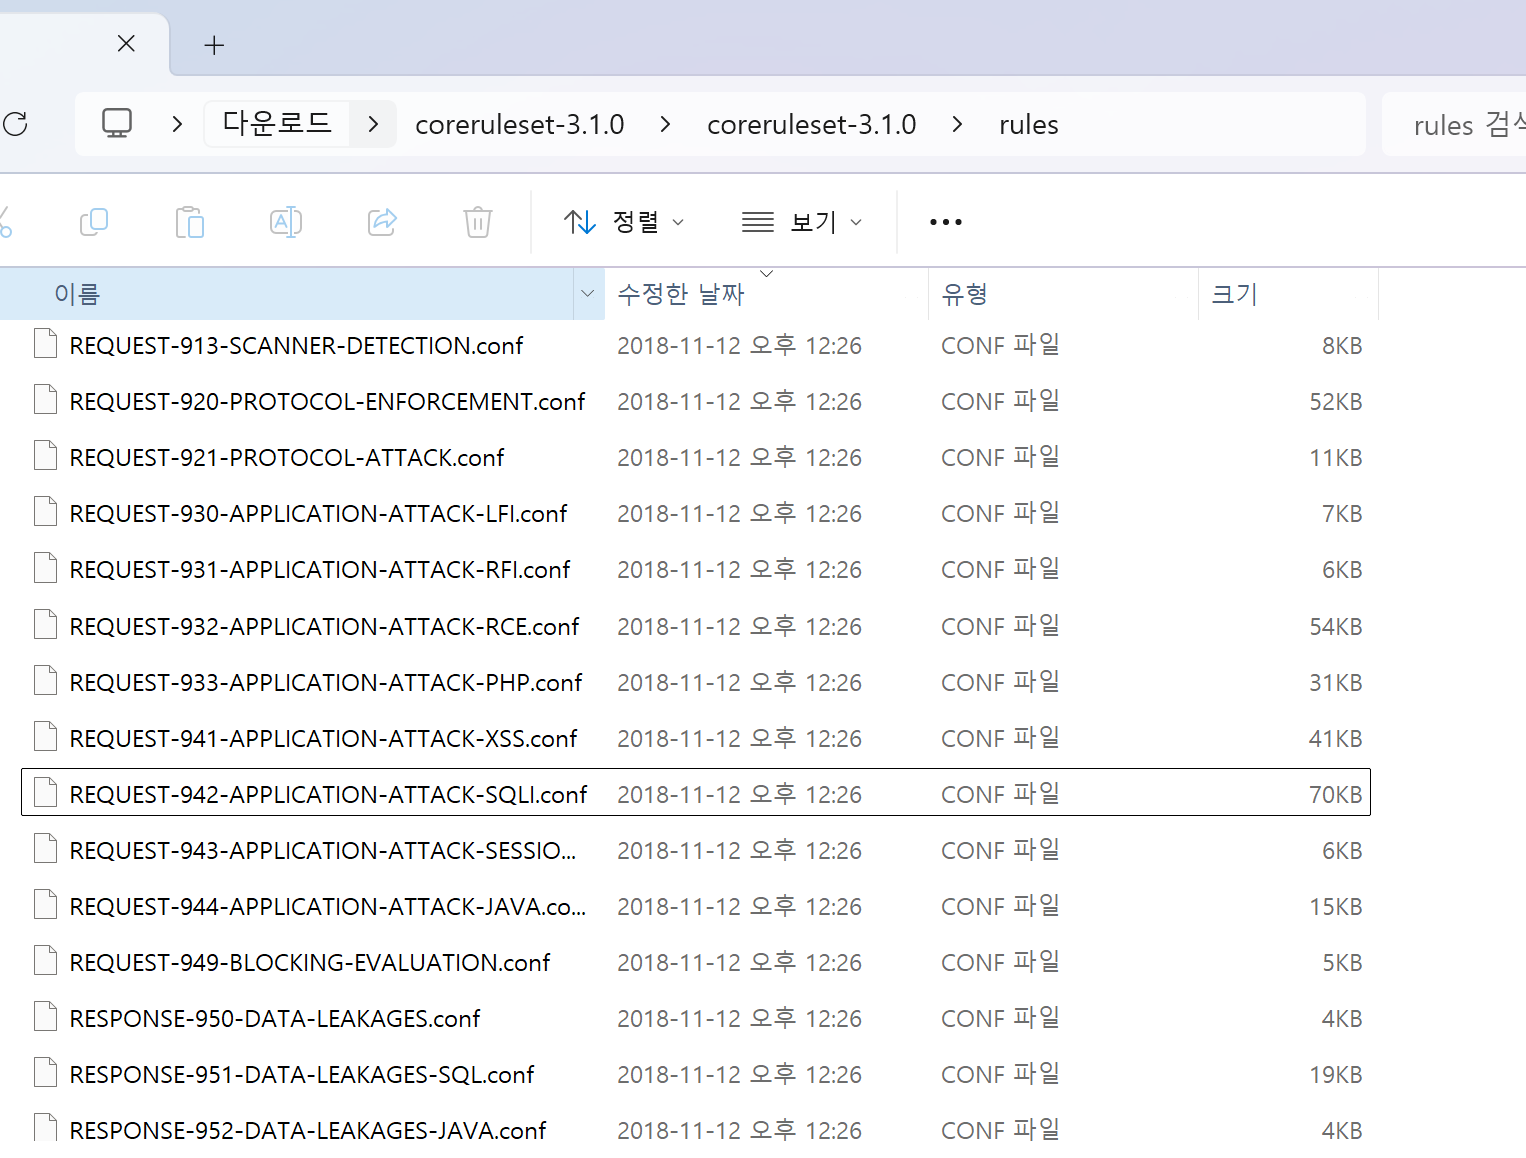This screenshot has height=1158, width=1526.
Task: Click the Rename icon in toolbar
Action: 286,222
